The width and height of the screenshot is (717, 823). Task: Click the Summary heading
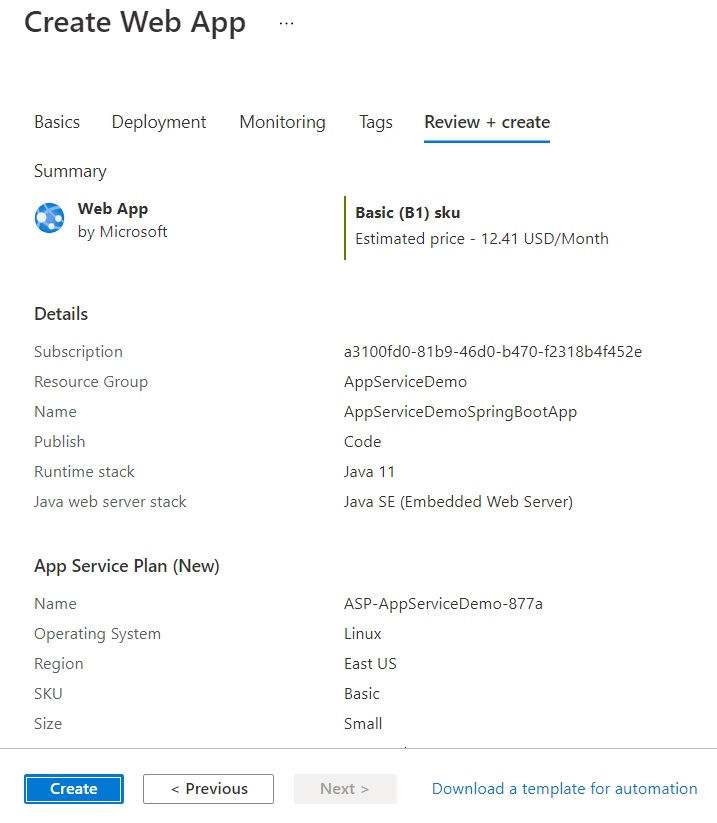(70, 171)
